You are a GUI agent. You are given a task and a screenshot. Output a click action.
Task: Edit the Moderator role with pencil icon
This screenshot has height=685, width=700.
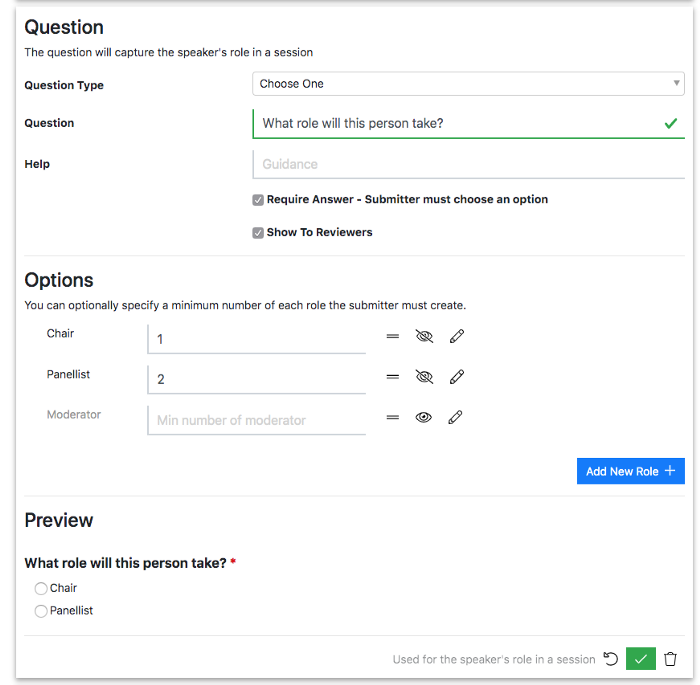(455, 418)
